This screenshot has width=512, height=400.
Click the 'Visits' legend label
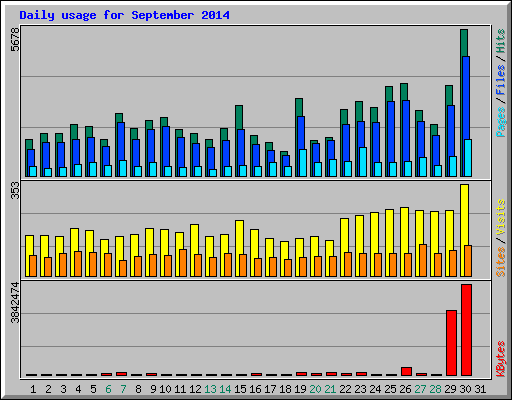500,218
